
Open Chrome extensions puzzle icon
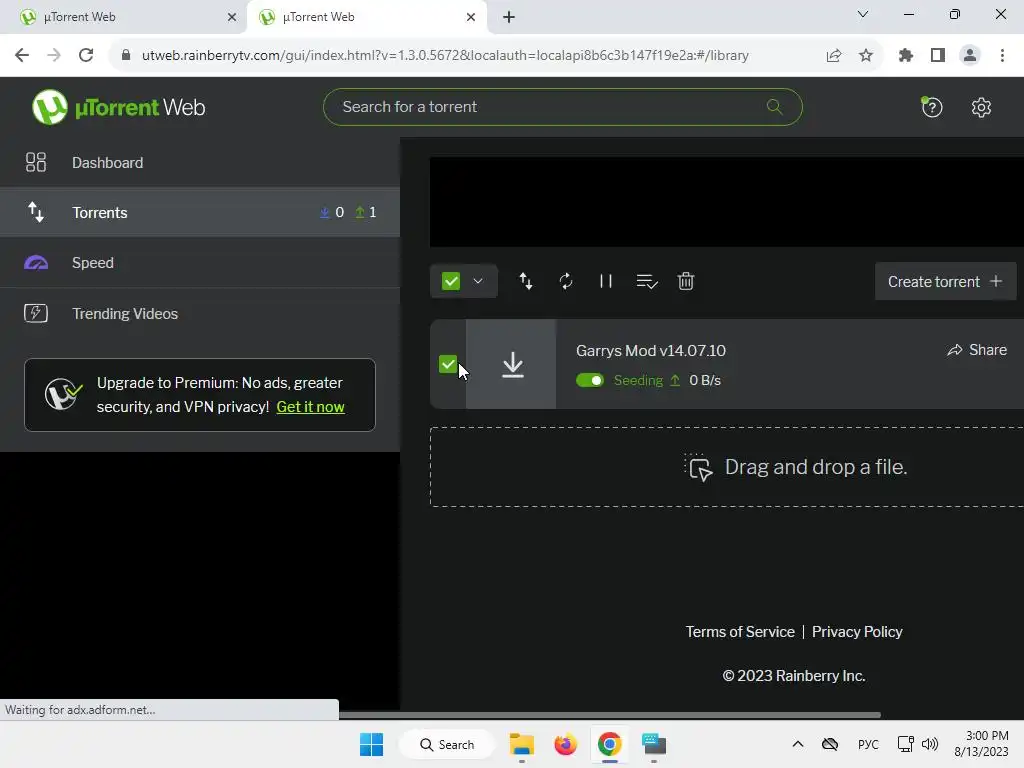tap(905, 56)
